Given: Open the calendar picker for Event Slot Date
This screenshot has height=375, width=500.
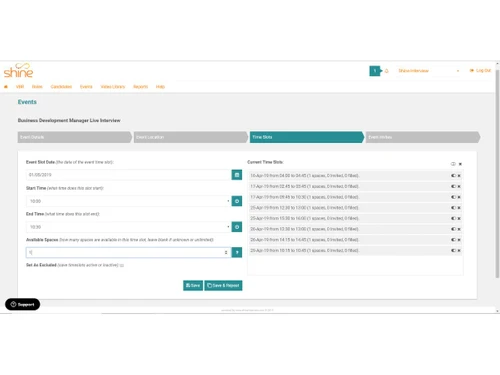Looking at the screenshot, I should pyautogui.click(x=237, y=175).
